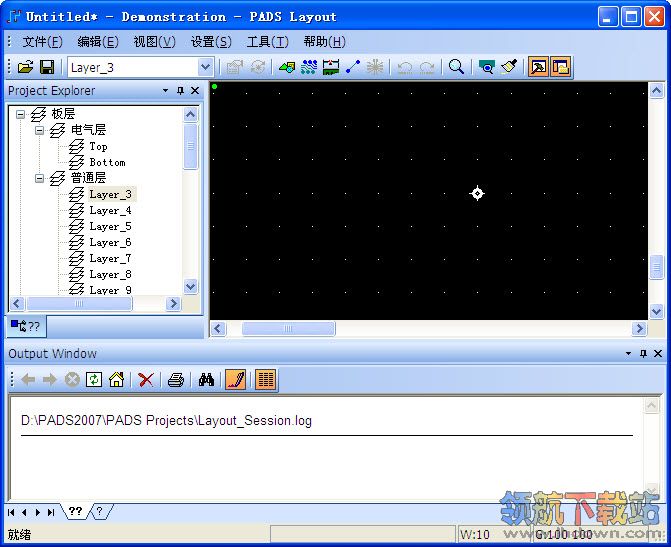Screen dimensions: 671x547
Task: Open the 工具(T) menu
Action: (x=267, y=42)
